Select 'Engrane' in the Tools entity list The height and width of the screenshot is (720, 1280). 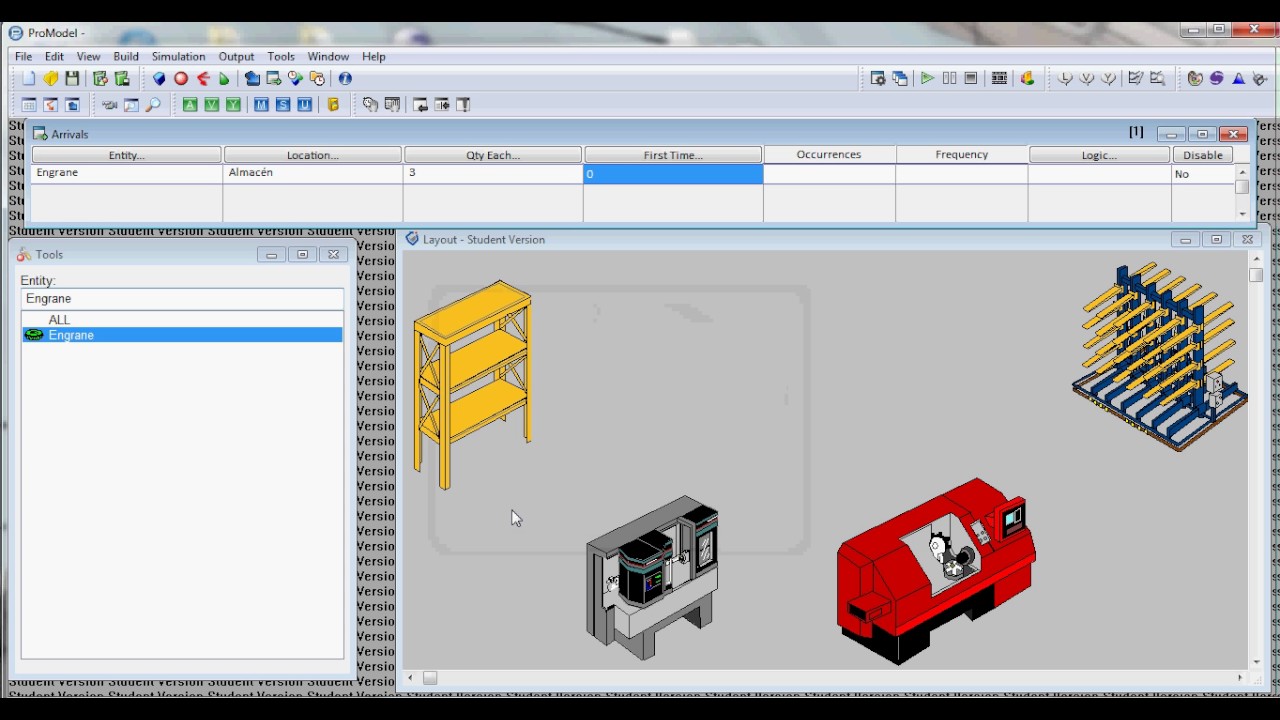[x=182, y=335]
